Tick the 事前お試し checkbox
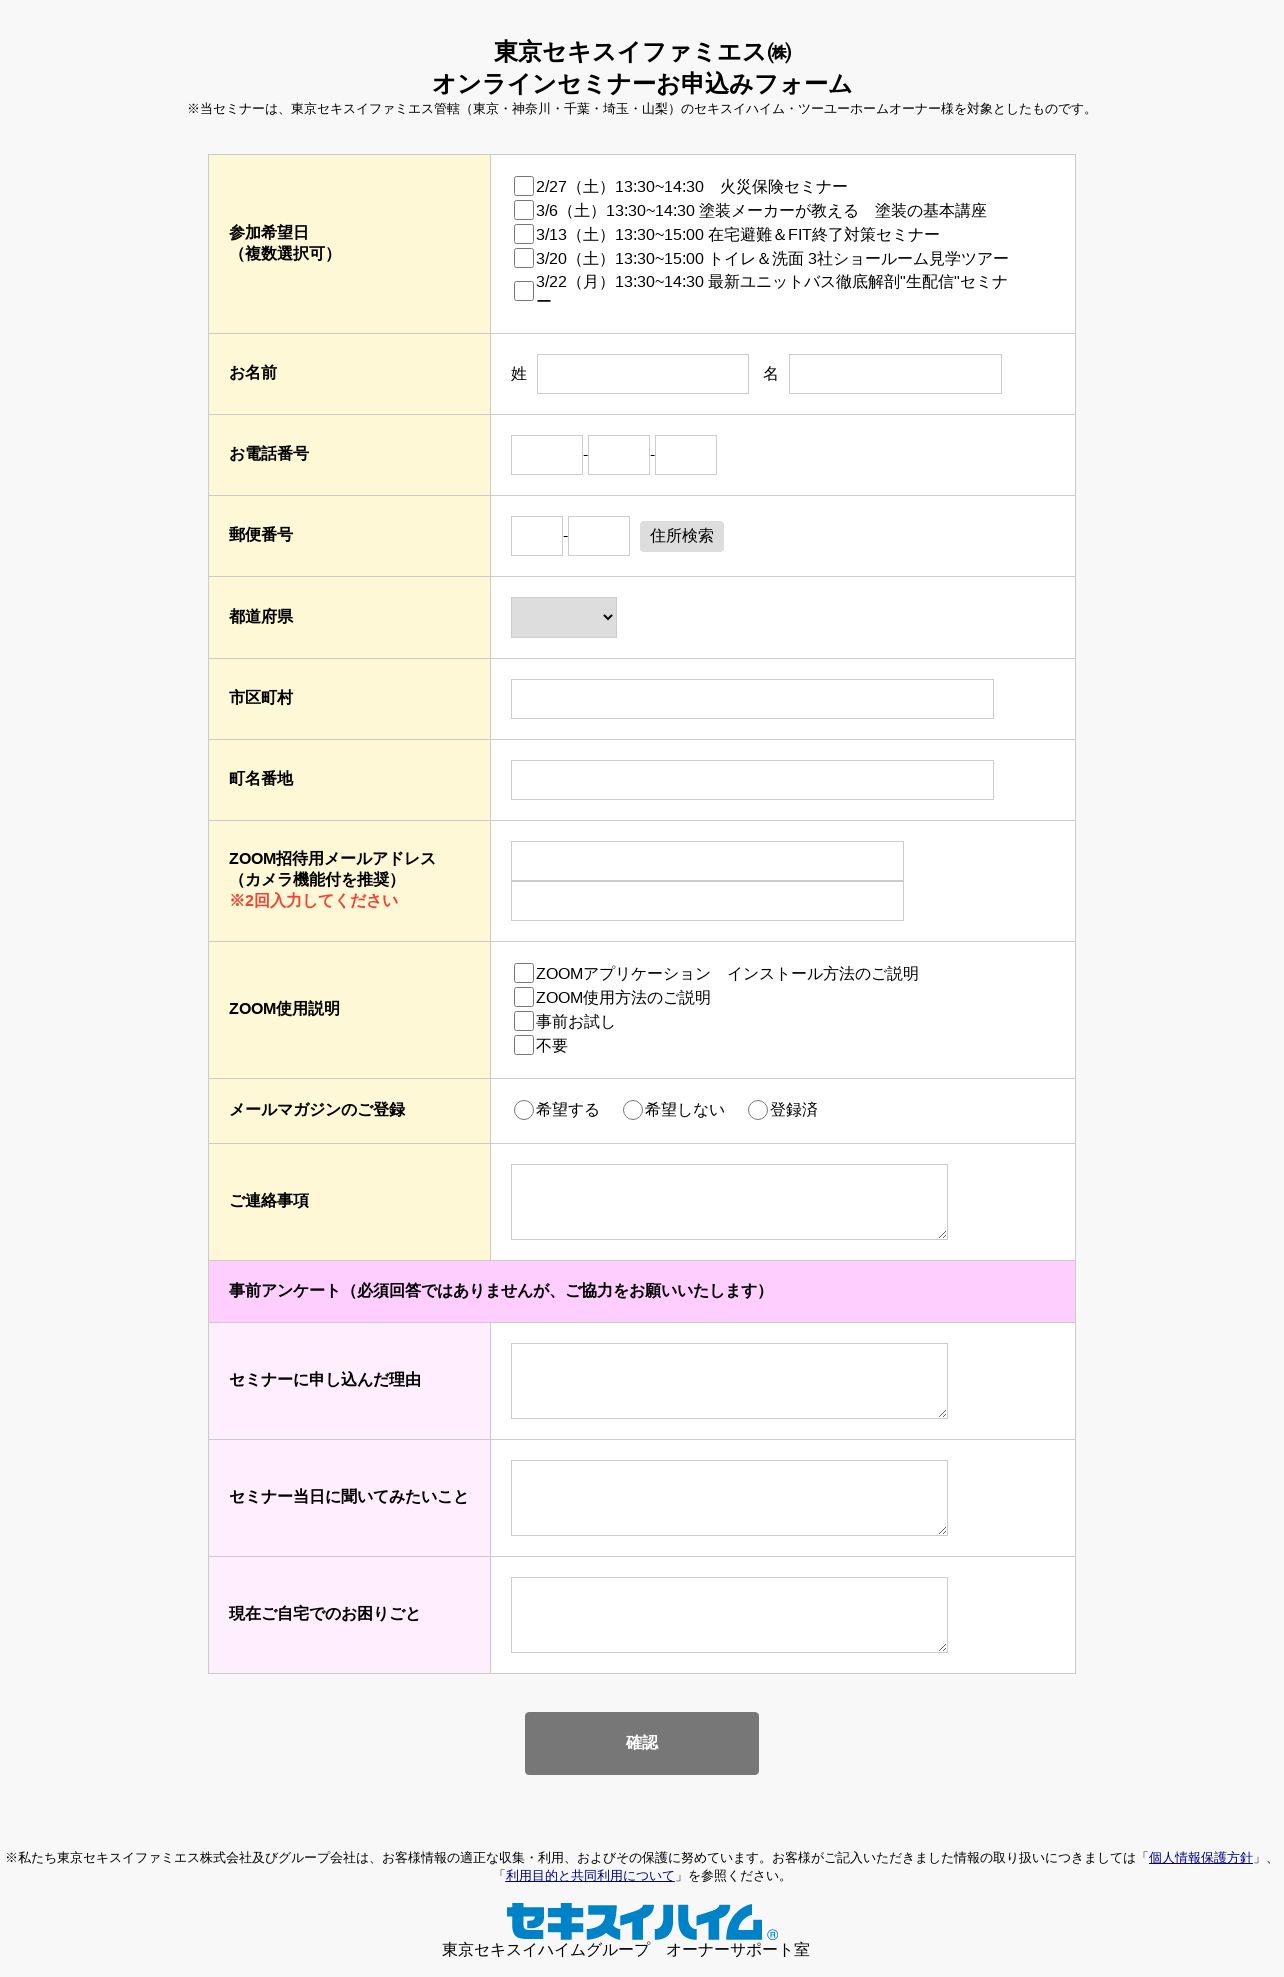Image resolution: width=1284 pixels, height=1977 pixels. click(x=524, y=1021)
